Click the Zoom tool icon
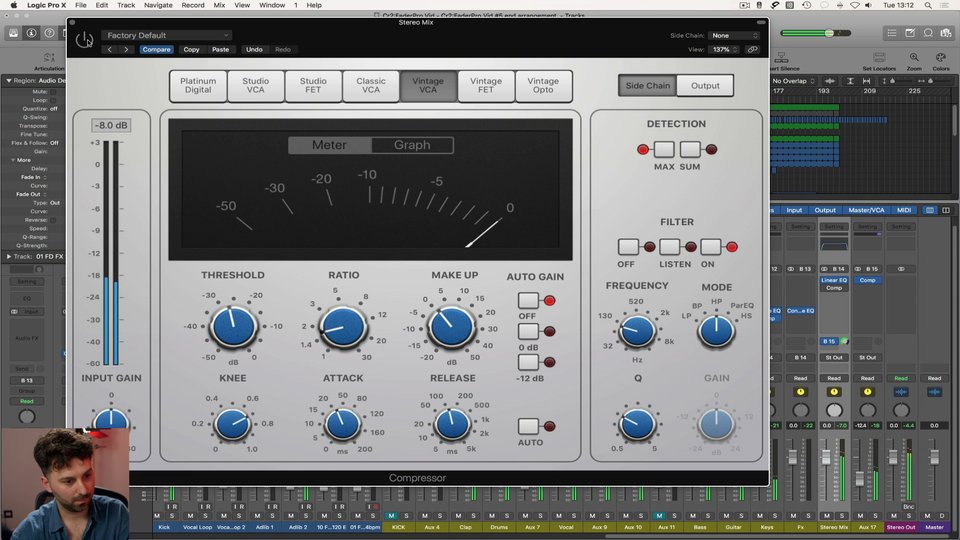The image size is (960, 540). pyautogui.click(x=913, y=58)
